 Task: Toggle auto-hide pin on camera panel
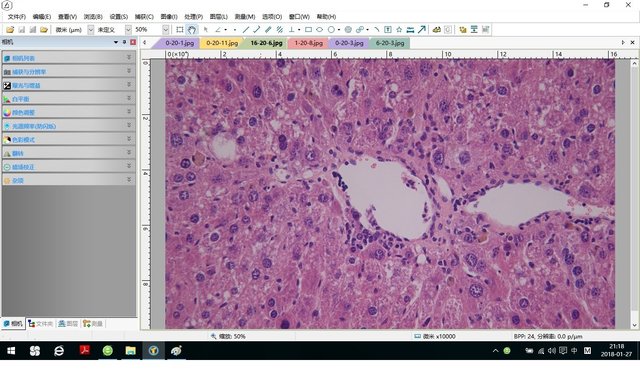tap(124, 42)
